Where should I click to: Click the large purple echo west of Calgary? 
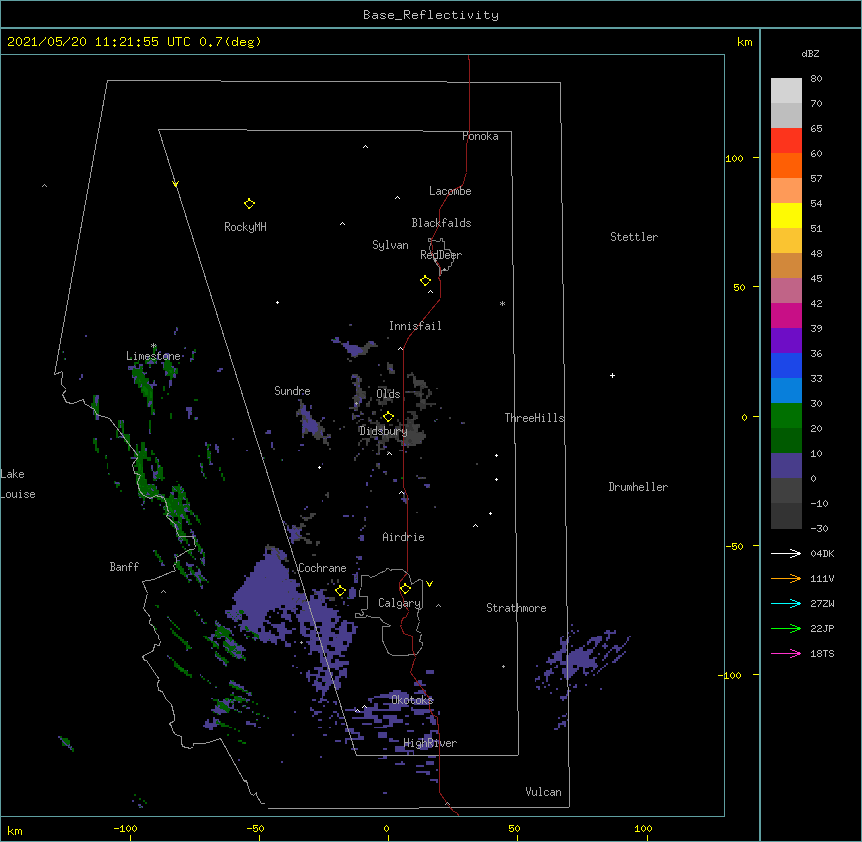tap(267, 596)
